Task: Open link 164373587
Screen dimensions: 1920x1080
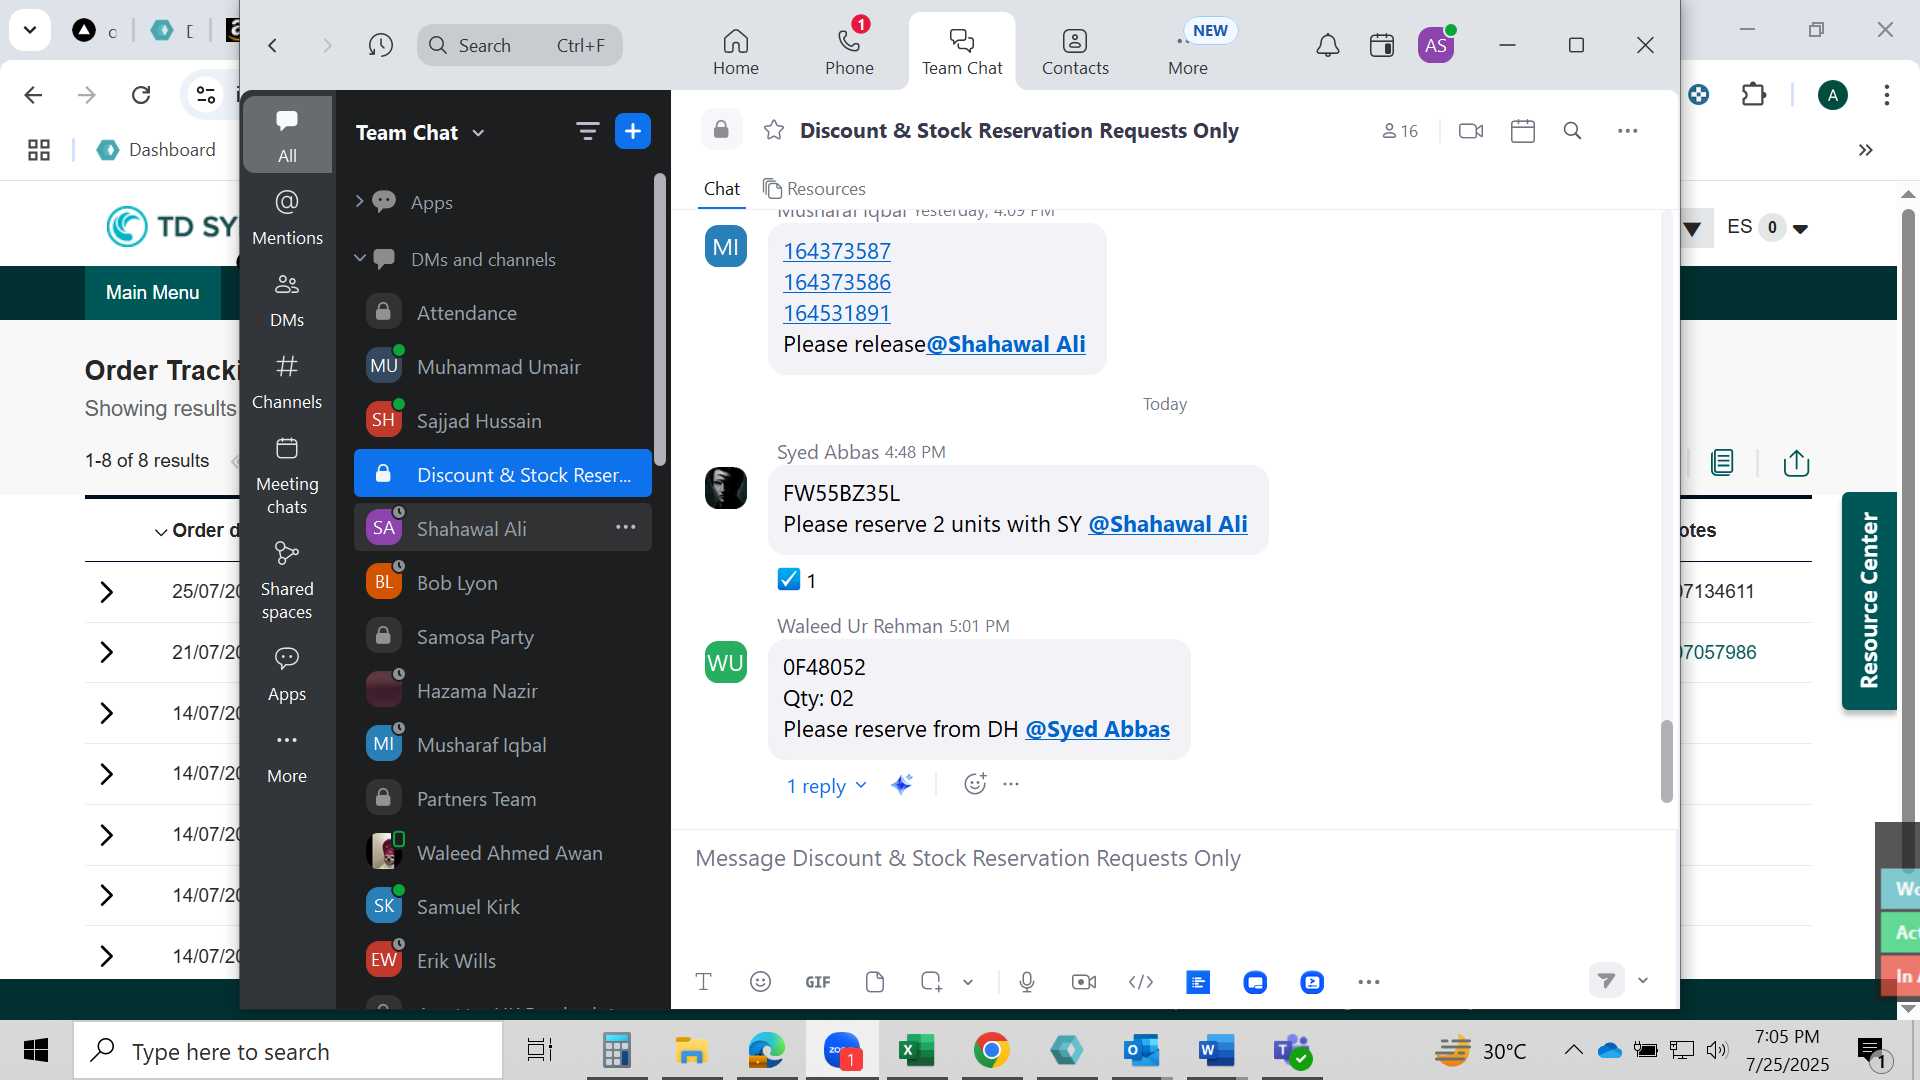Action: tap(836, 251)
